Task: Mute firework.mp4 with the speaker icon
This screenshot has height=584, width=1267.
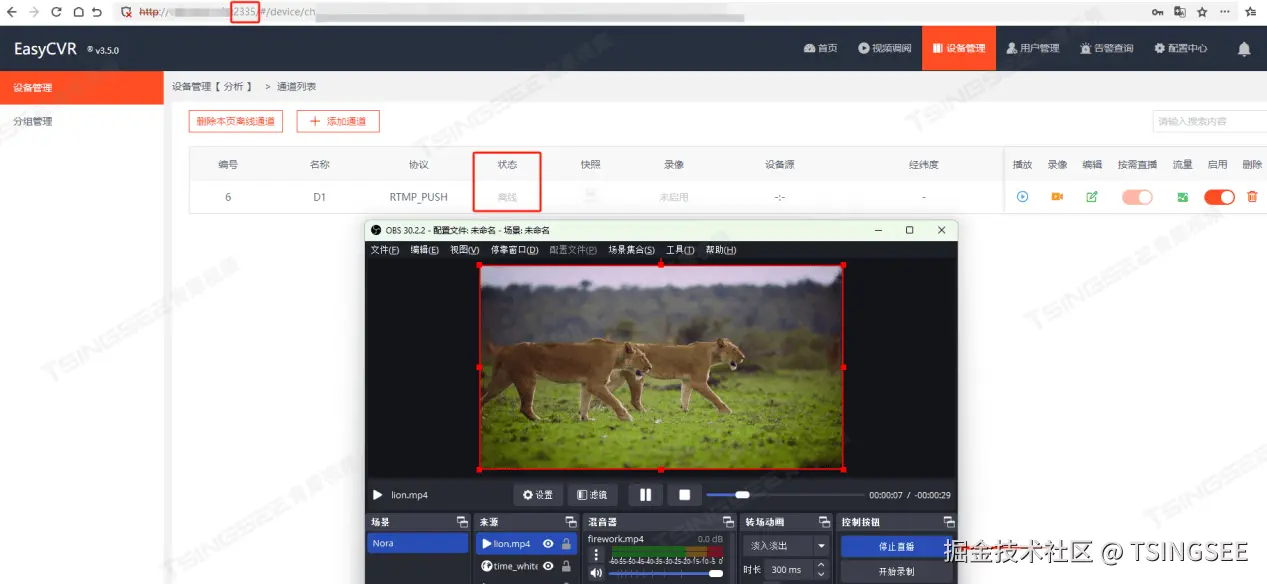Action: pyautogui.click(x=597, y=573)
